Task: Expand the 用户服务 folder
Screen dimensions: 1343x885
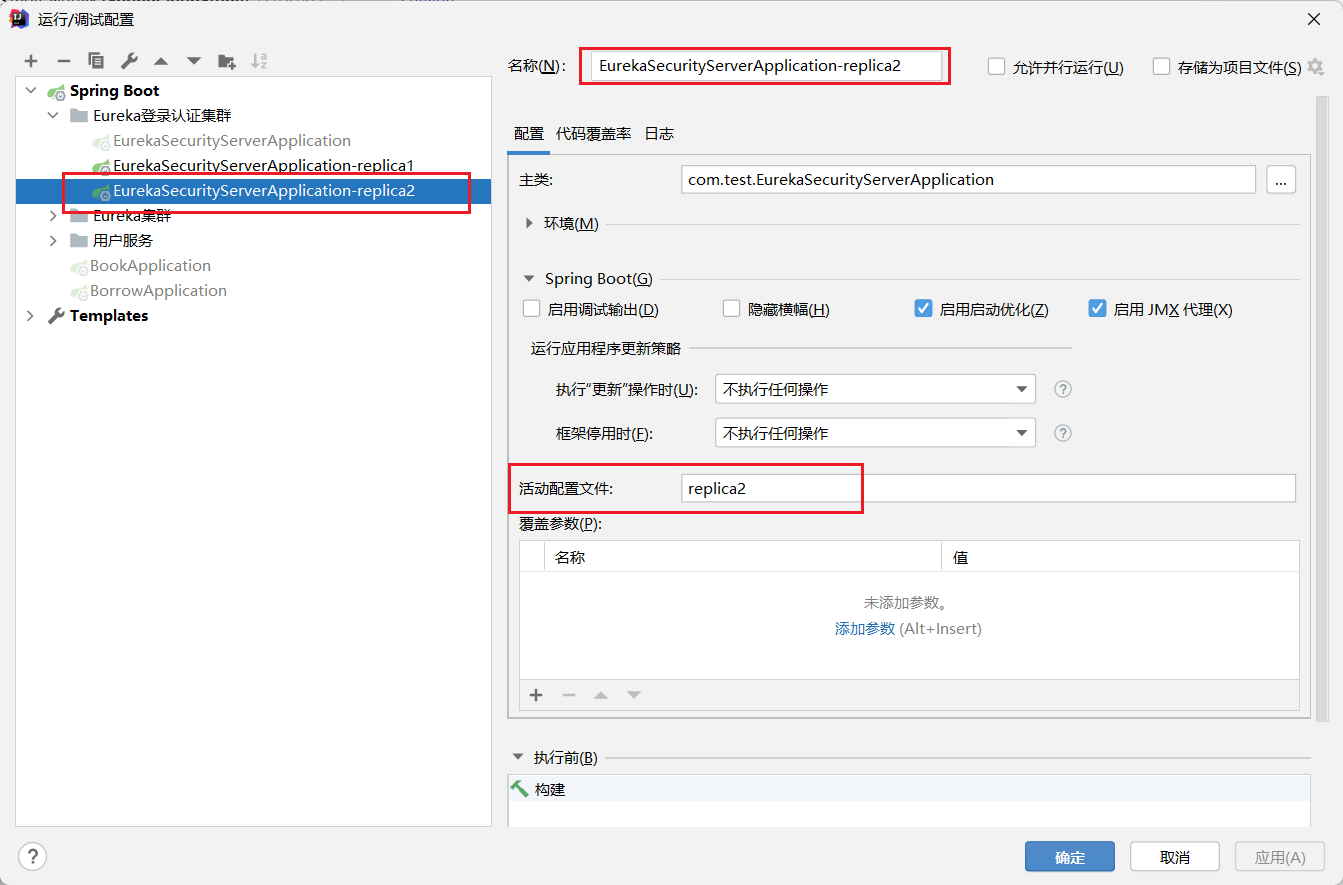Action: [x=54, y=241]
